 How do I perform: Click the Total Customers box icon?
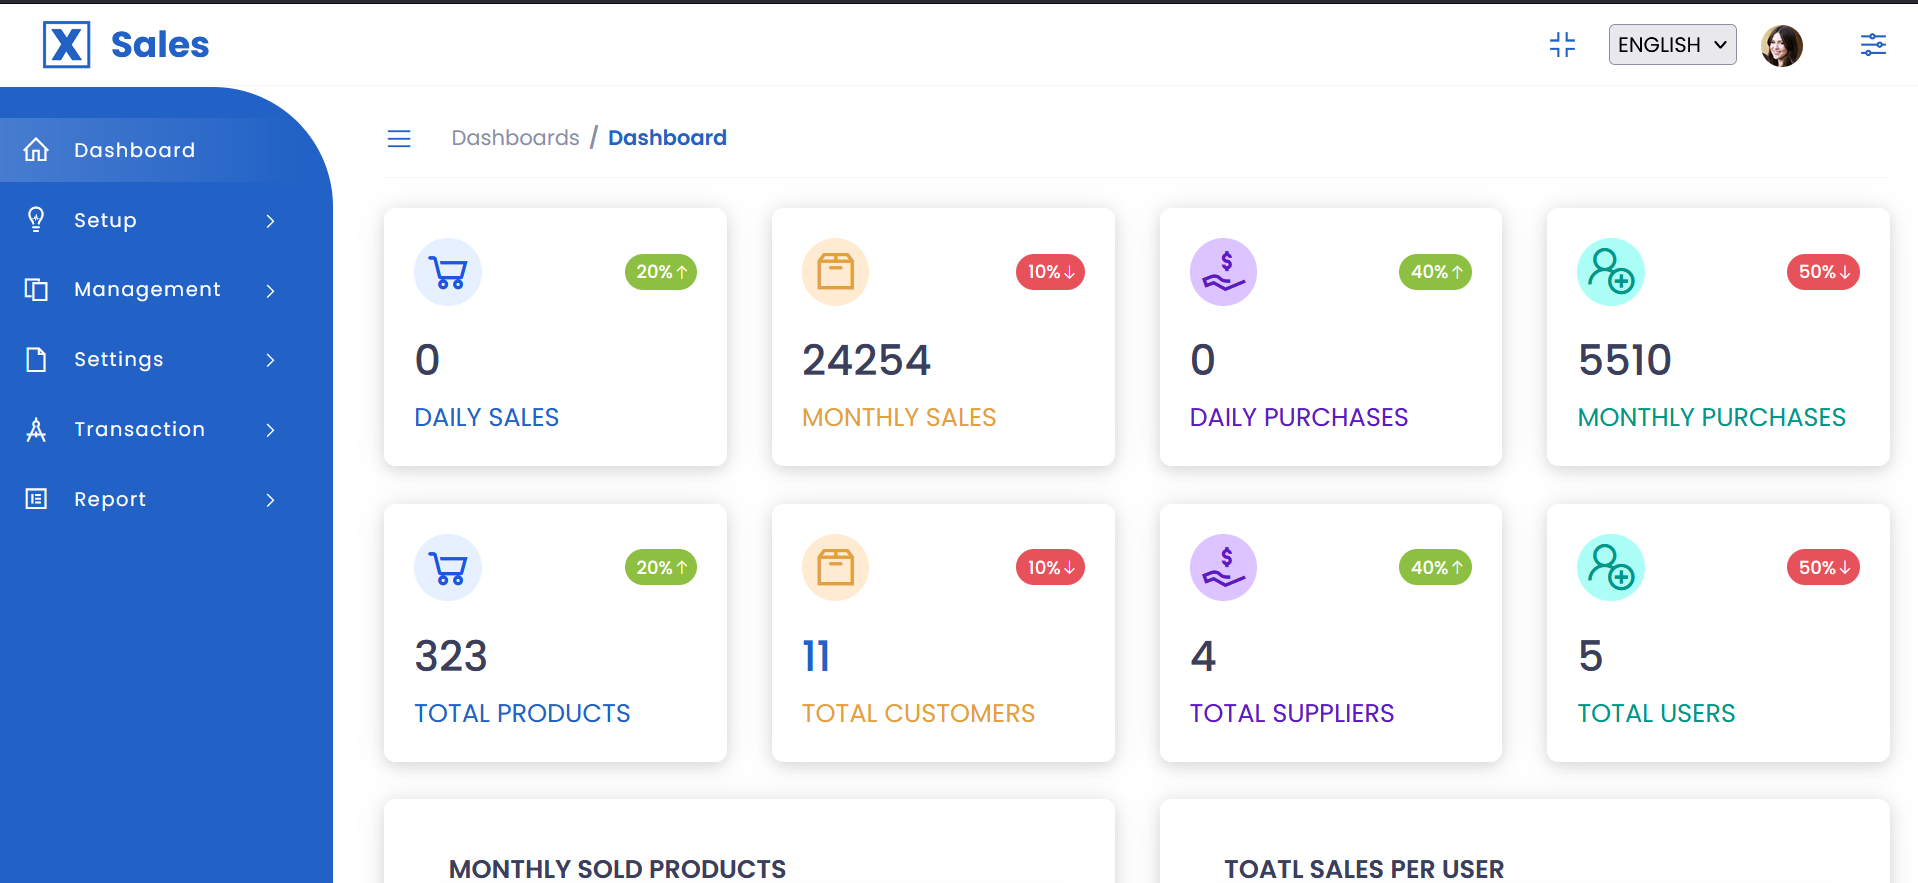835,568
